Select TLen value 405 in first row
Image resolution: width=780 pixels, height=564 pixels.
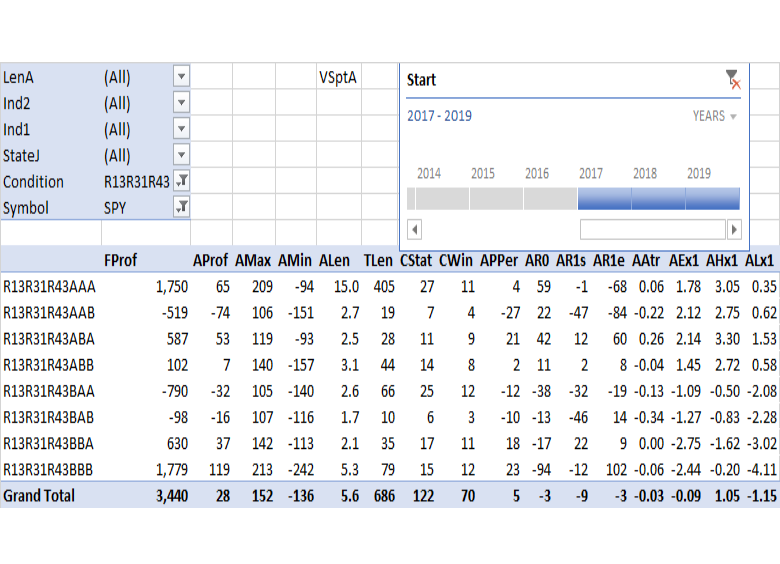pyautogui.click(x=384, y=287)
